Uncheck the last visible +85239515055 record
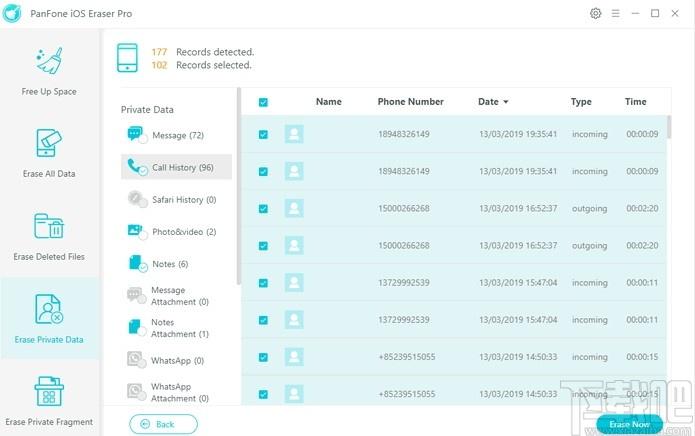This screenshot has height=436, width=695. click(263, 394)
